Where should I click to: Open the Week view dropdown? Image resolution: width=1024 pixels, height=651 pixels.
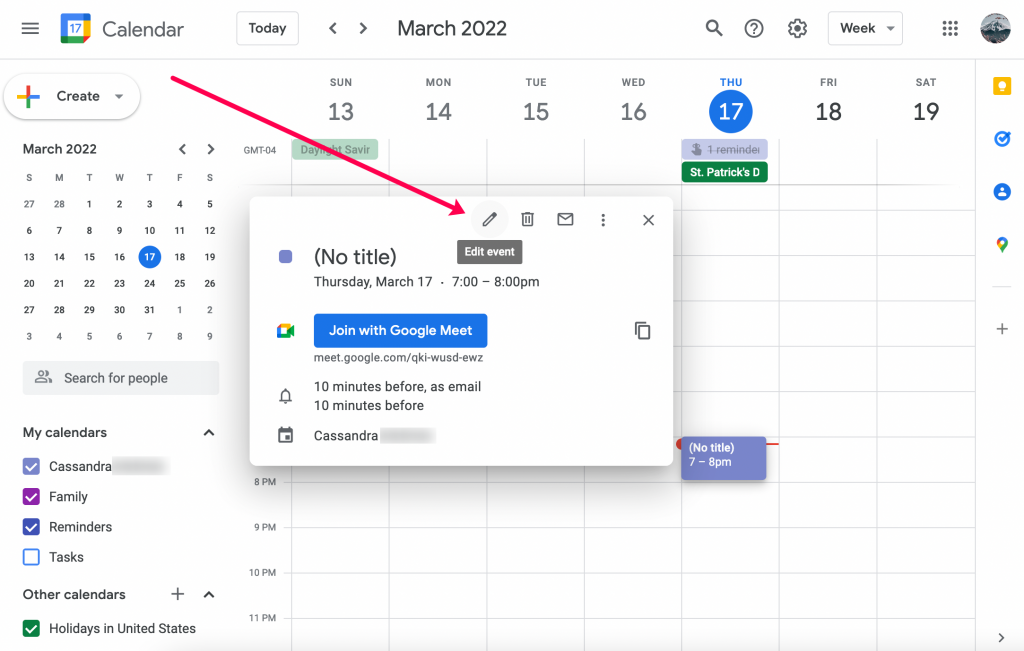[x=865, y=28]
